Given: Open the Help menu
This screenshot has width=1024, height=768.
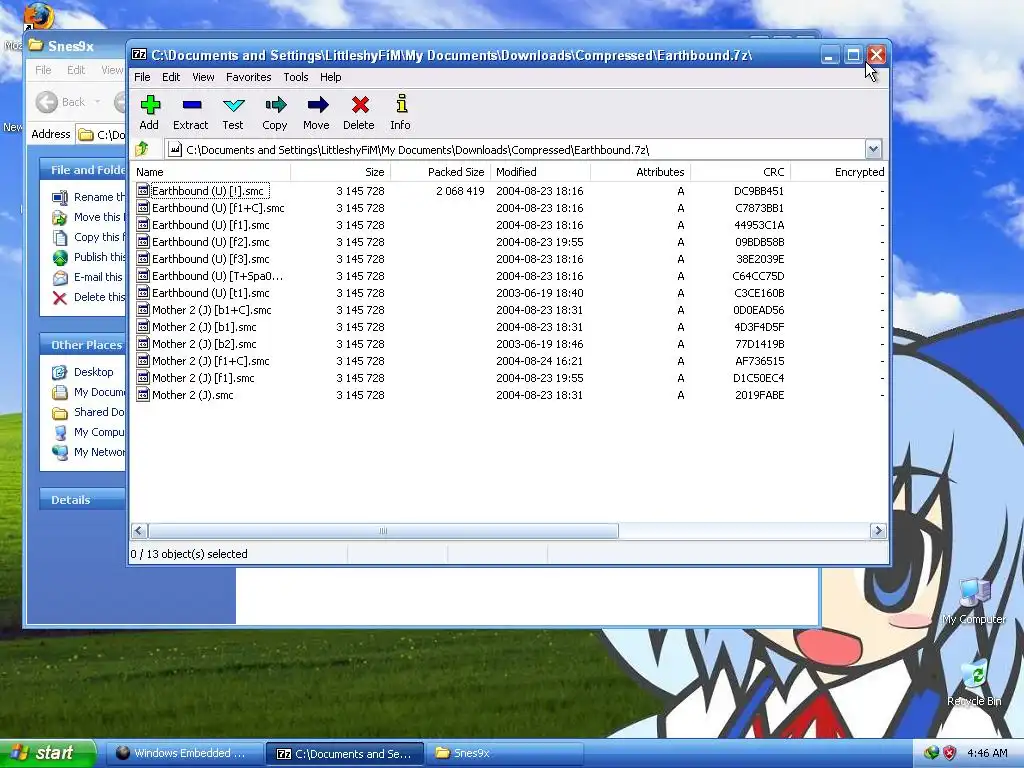Looking at the screenshot, I should [330, 77].
